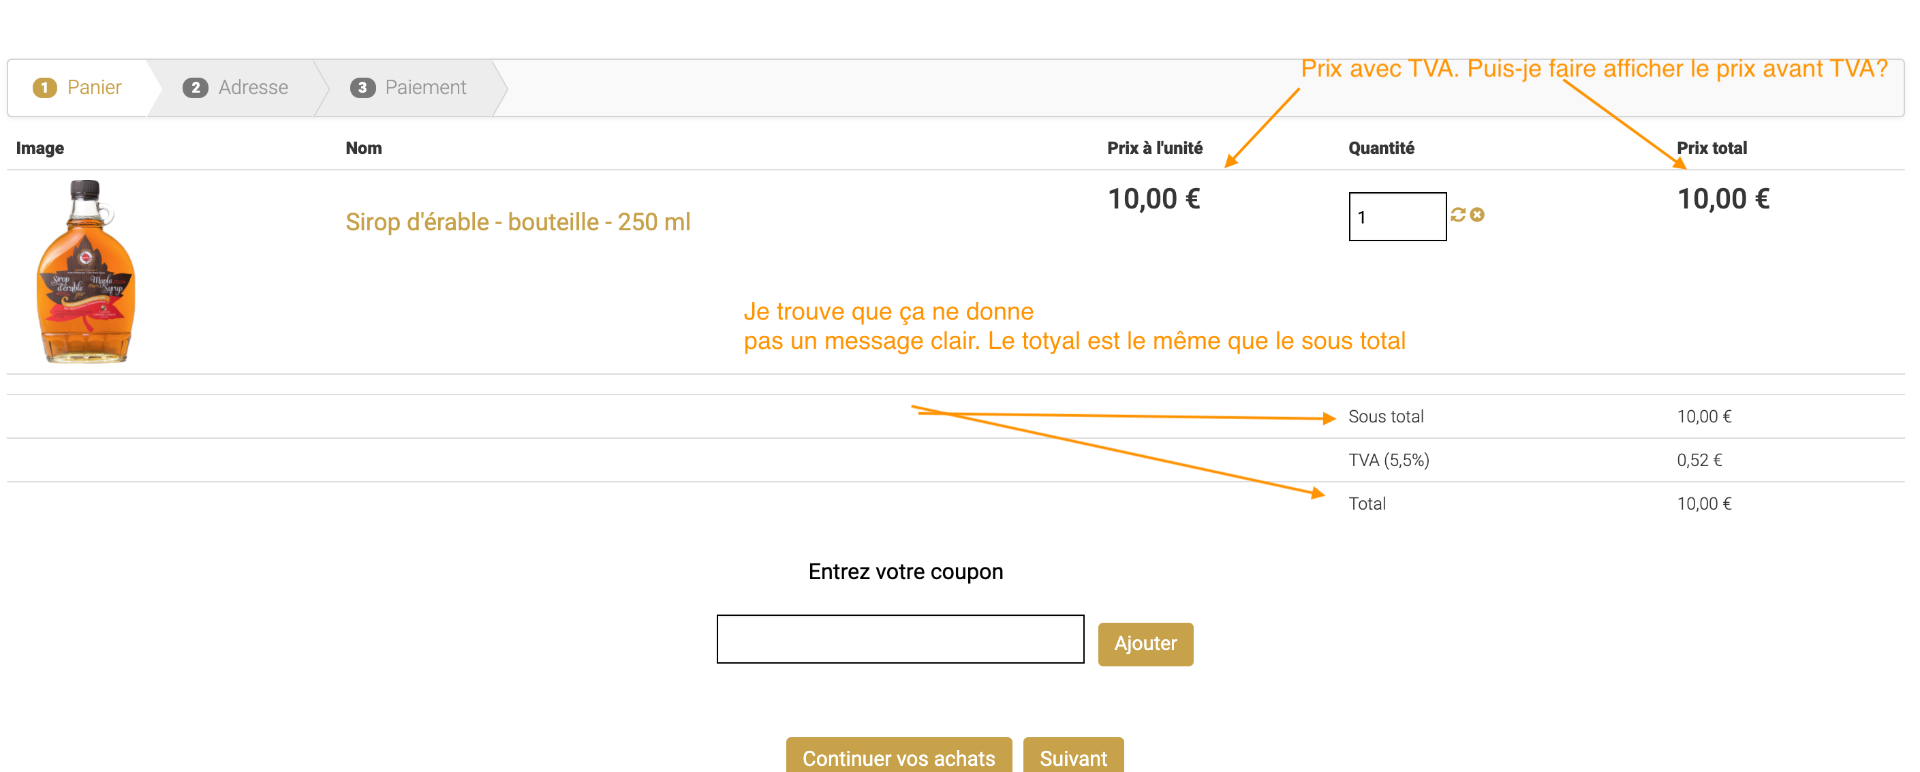The height and width of the screenshot is (772, 1920).
Task: Click the Quantité column header
Action: click(x=1381, y=148)
